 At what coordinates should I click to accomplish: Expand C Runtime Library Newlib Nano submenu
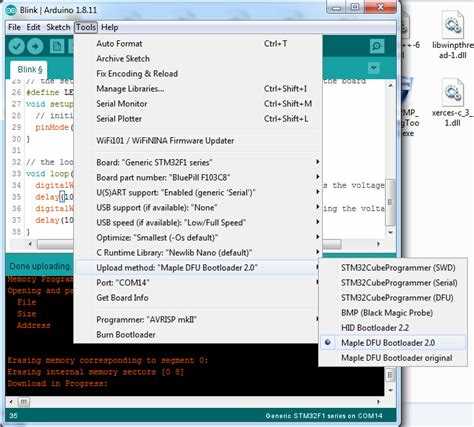click(x=198, y=253)
